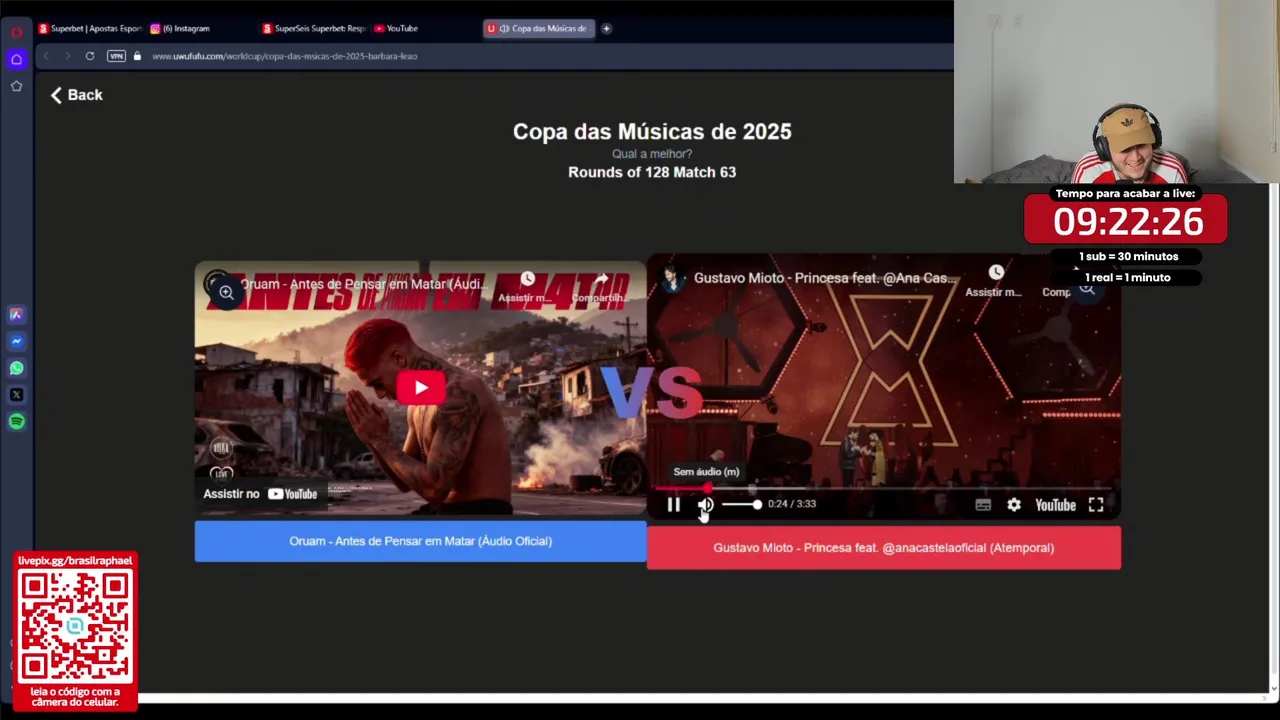Pause the Gustavo Mioto video

coord(674,505)
